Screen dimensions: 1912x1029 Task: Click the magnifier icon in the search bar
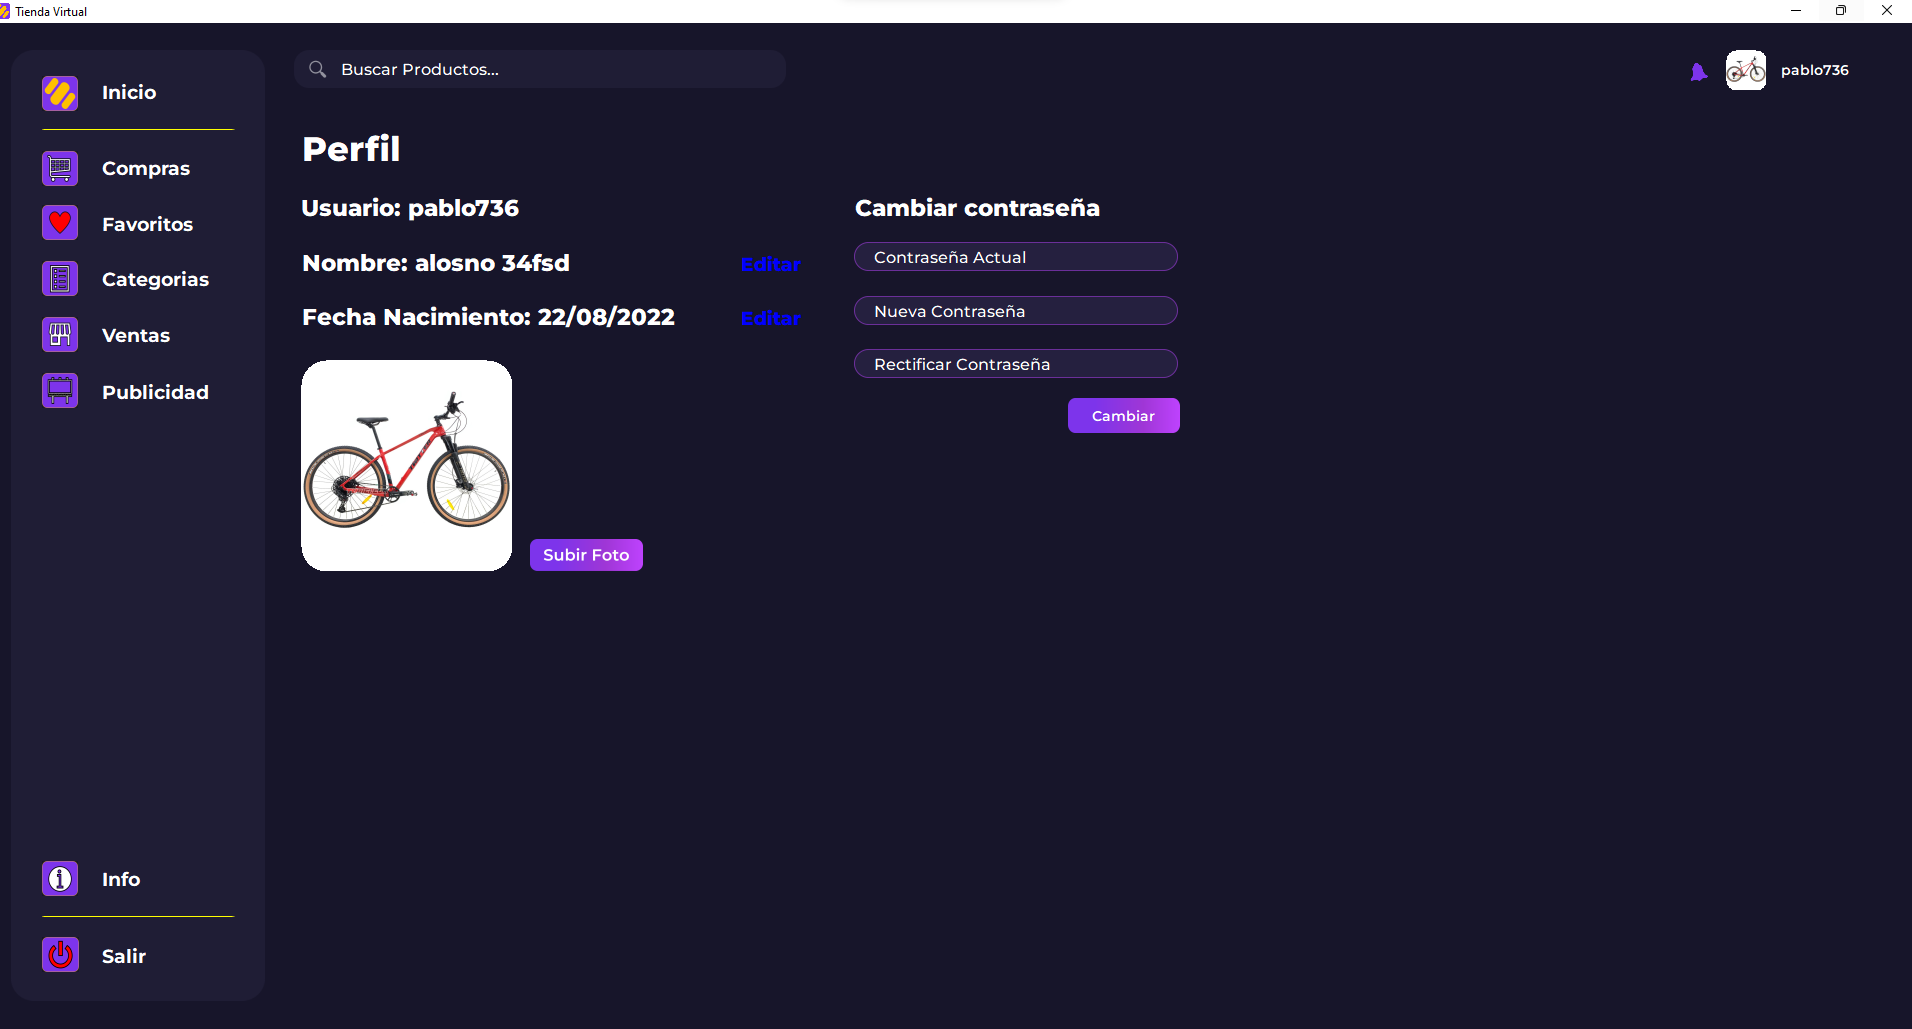tap(318, 68)
